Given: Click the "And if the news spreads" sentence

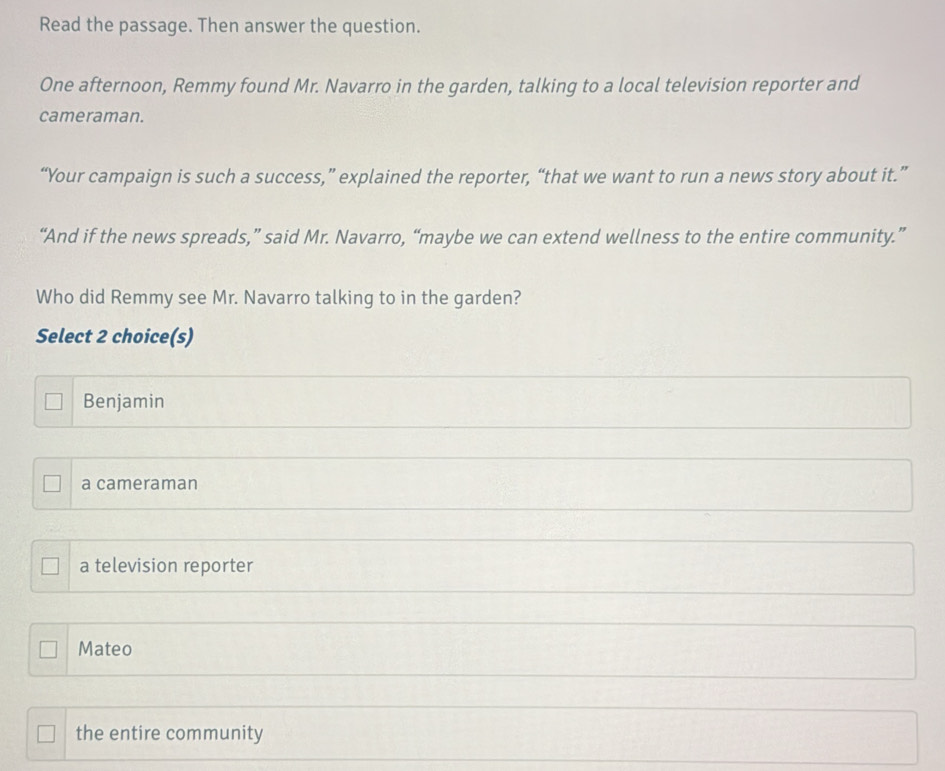Looking at the screenshot, I should [472, 236].
